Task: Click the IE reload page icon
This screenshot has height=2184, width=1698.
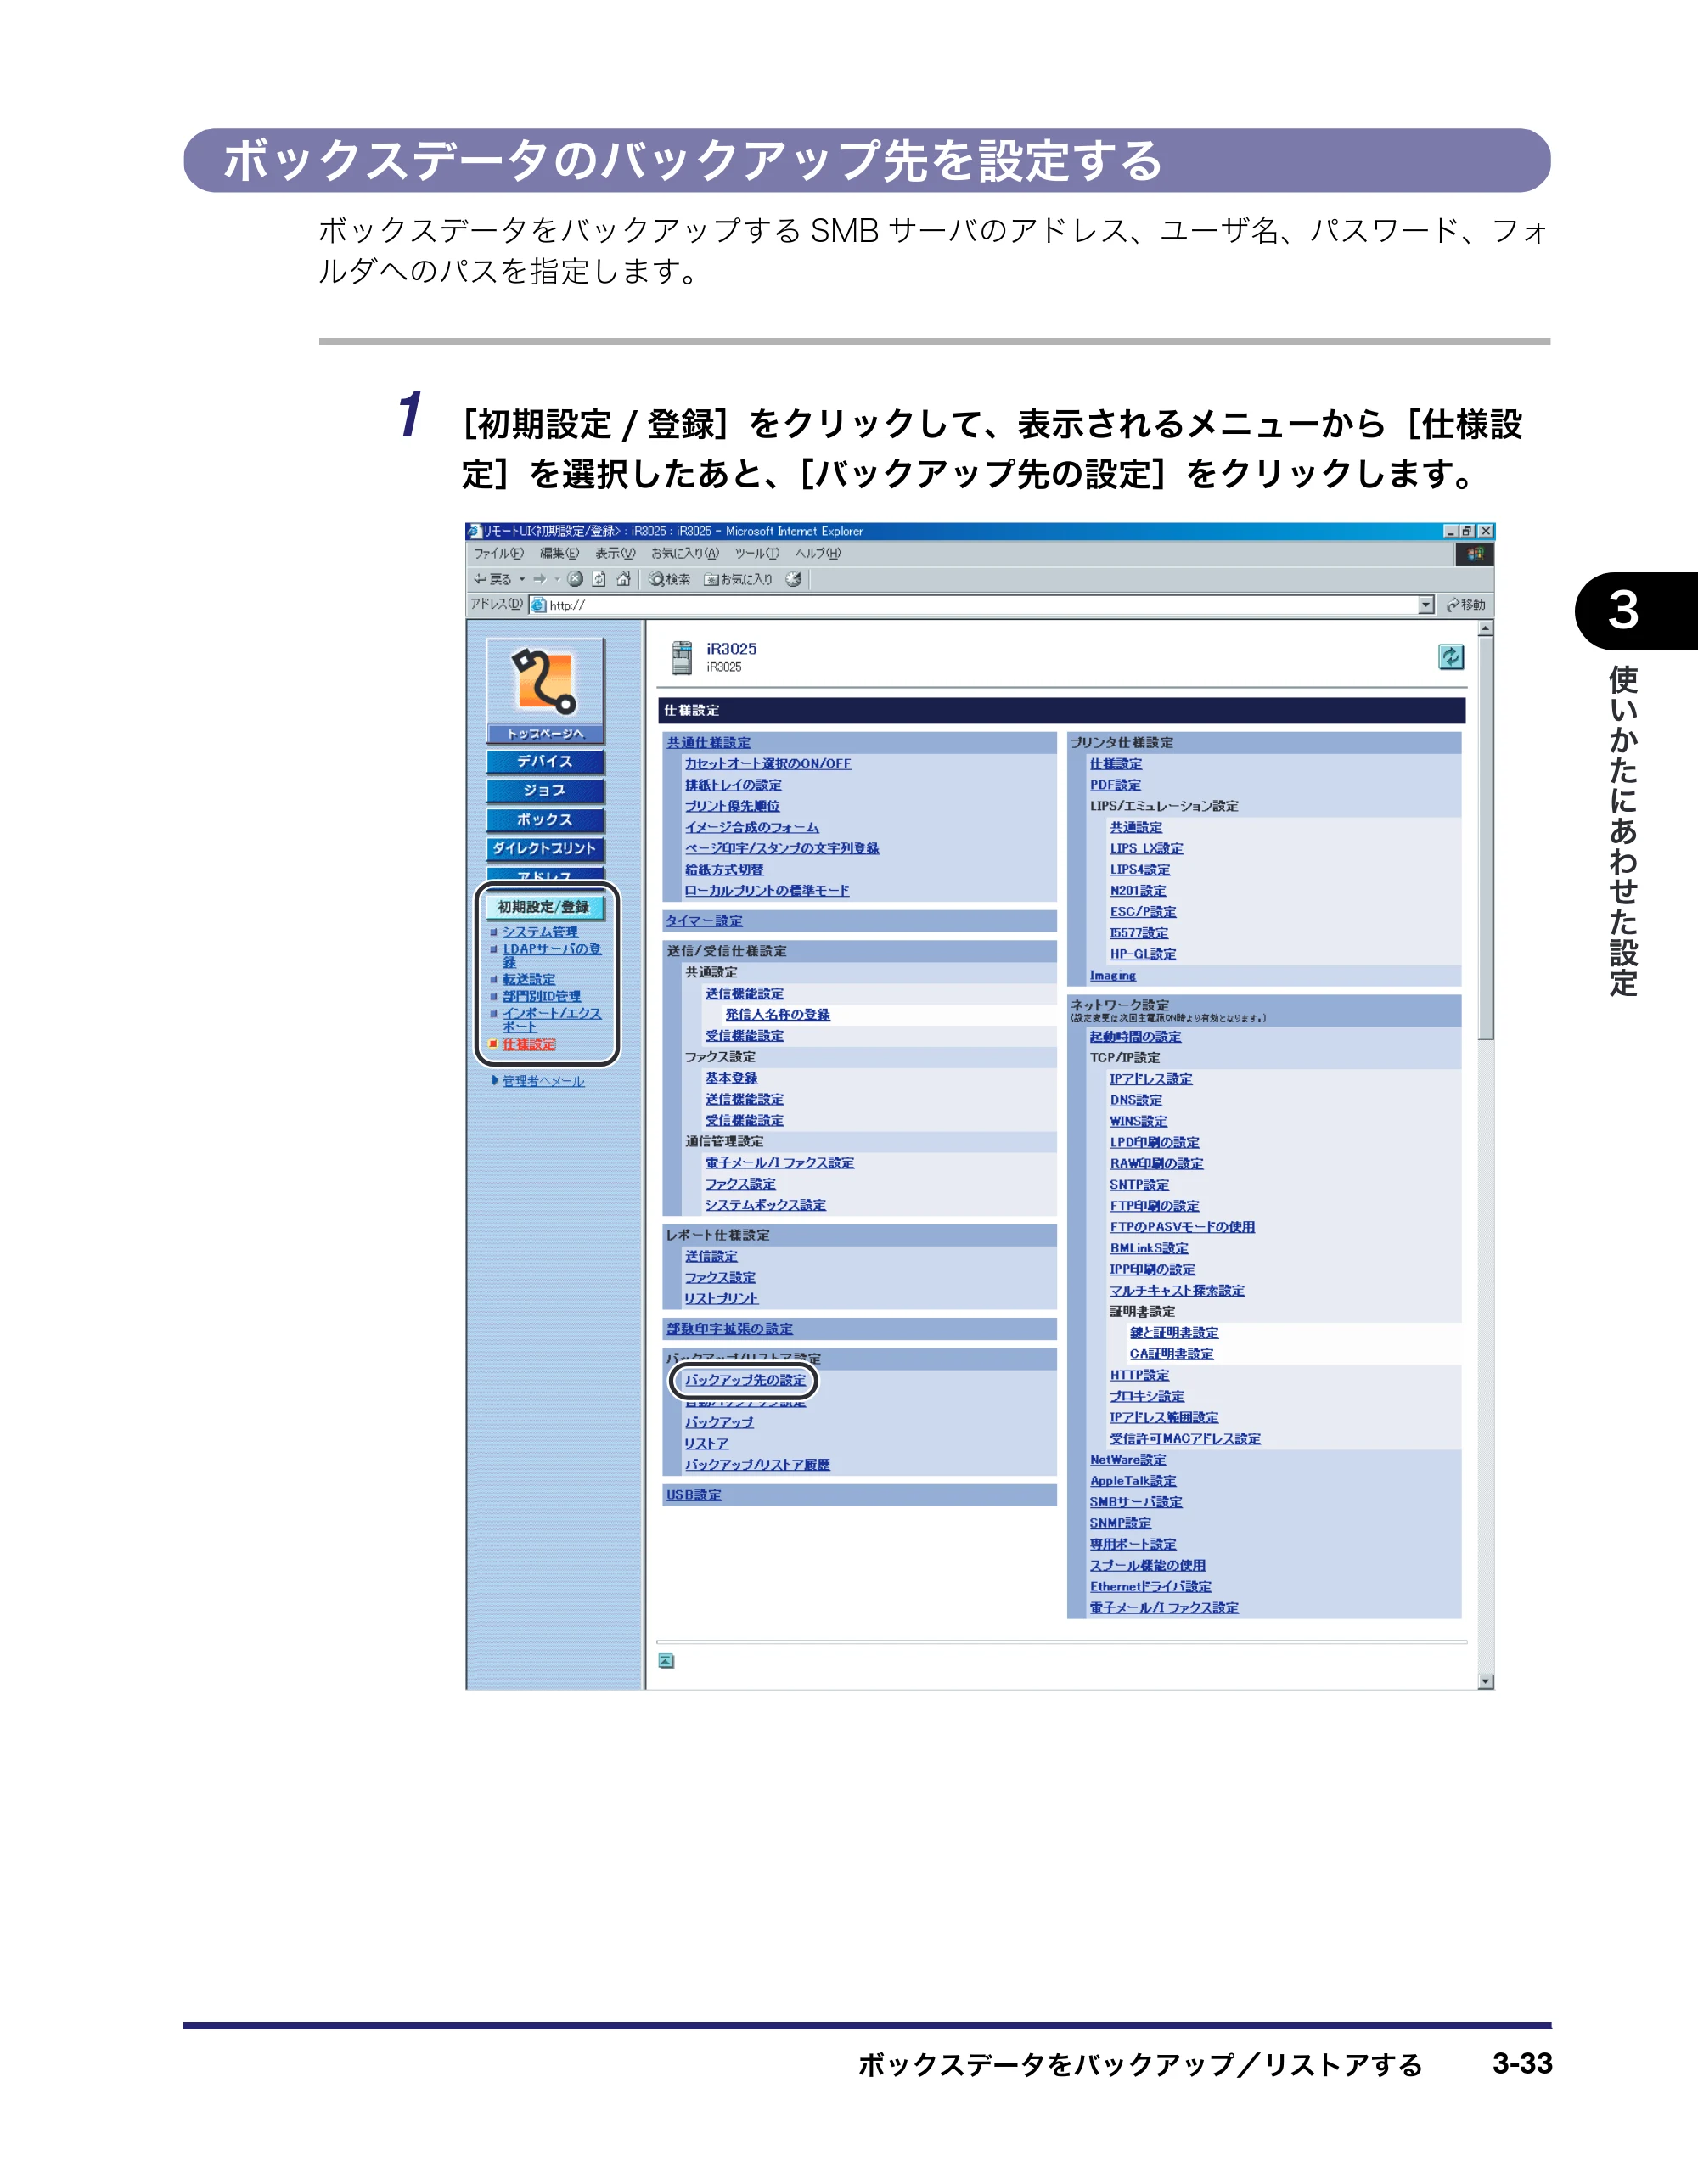Action: tap(599, 579)
